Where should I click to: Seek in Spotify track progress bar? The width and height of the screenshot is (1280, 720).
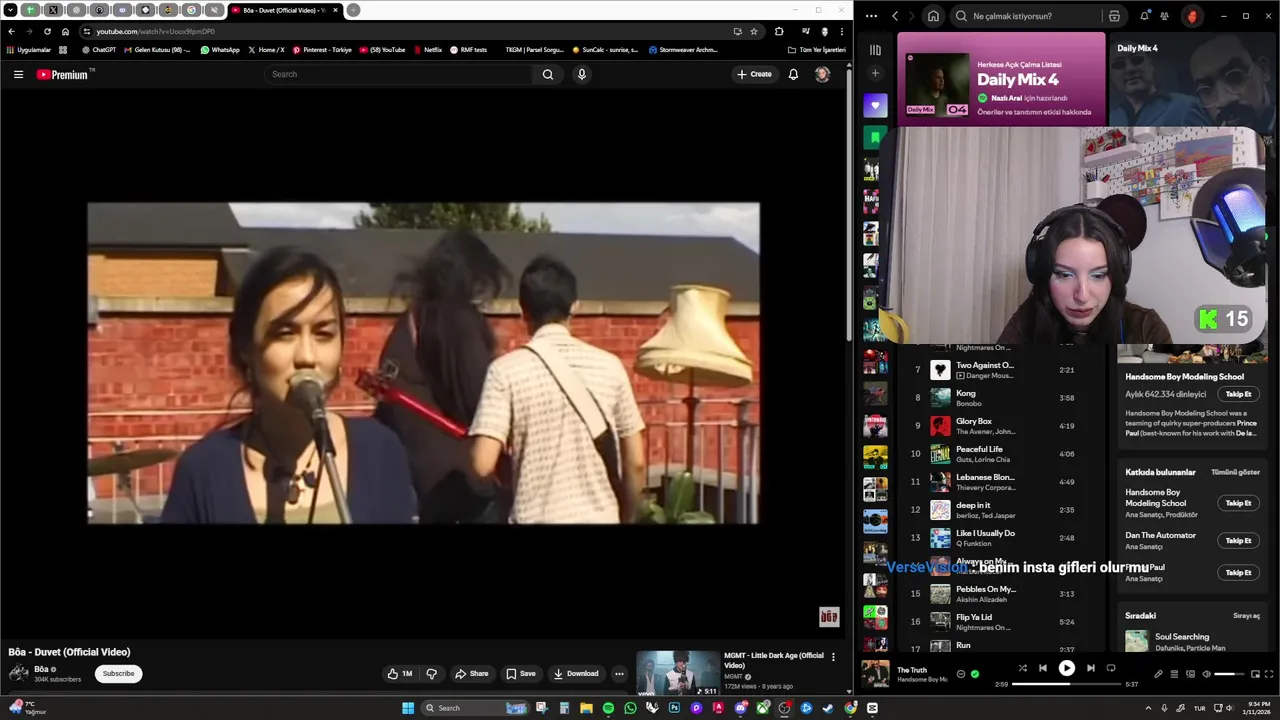click(x=1067, y=685)
